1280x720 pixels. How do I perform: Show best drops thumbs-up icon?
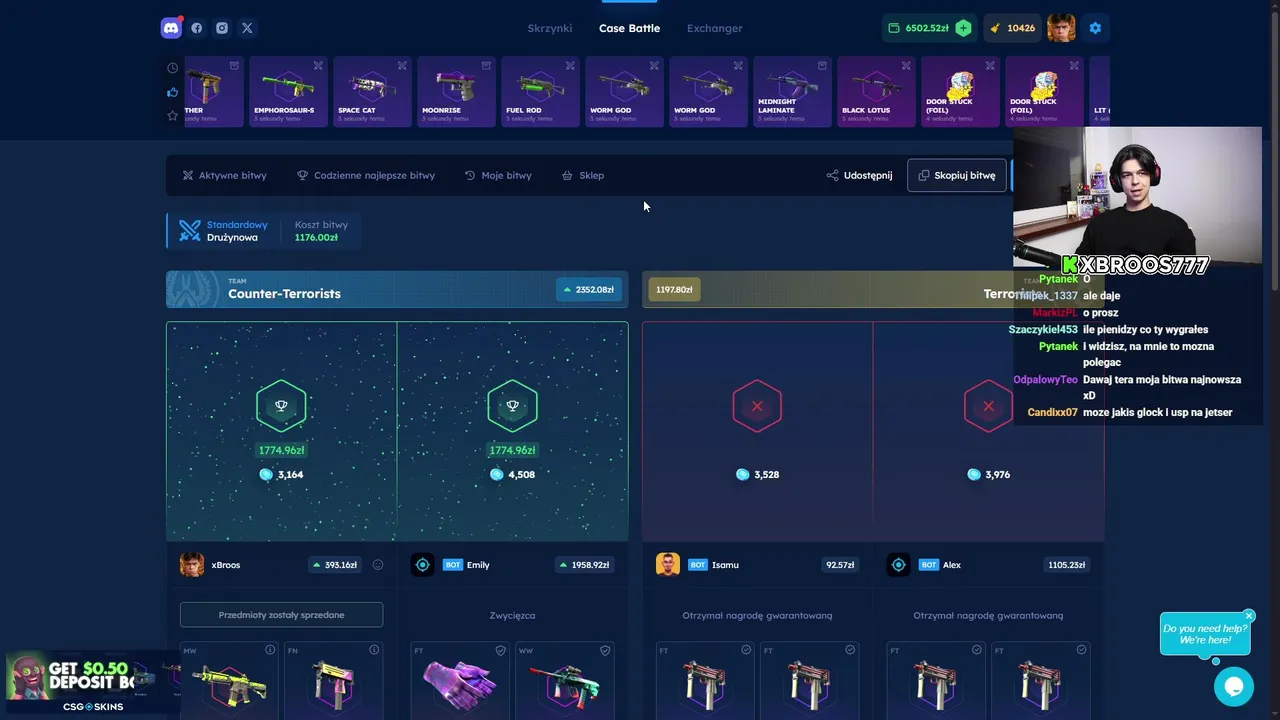(172, 92)
